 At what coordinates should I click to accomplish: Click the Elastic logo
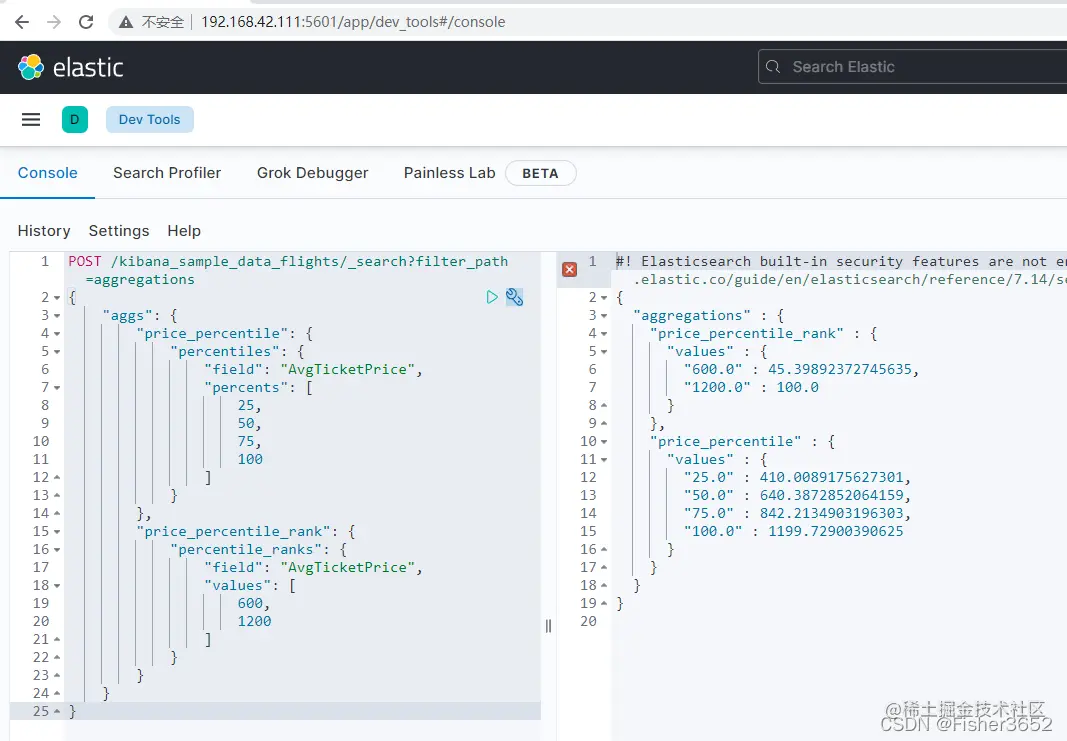click(71, 67)
